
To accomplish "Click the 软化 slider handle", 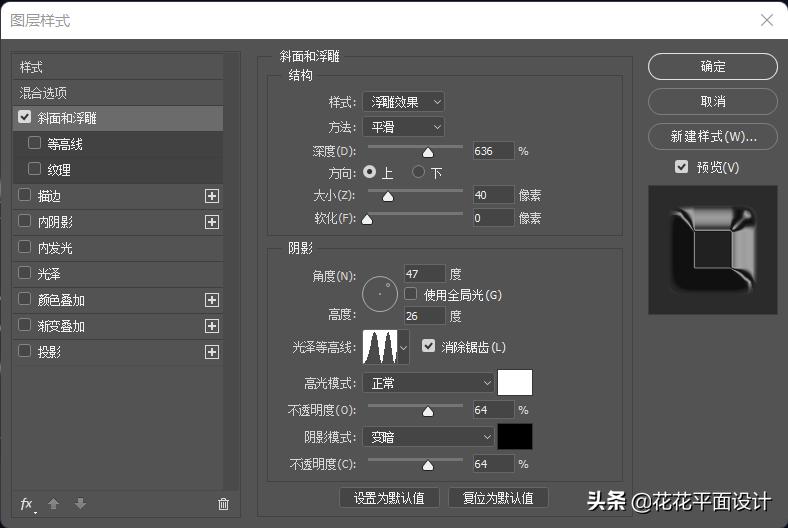I will 367,220.
